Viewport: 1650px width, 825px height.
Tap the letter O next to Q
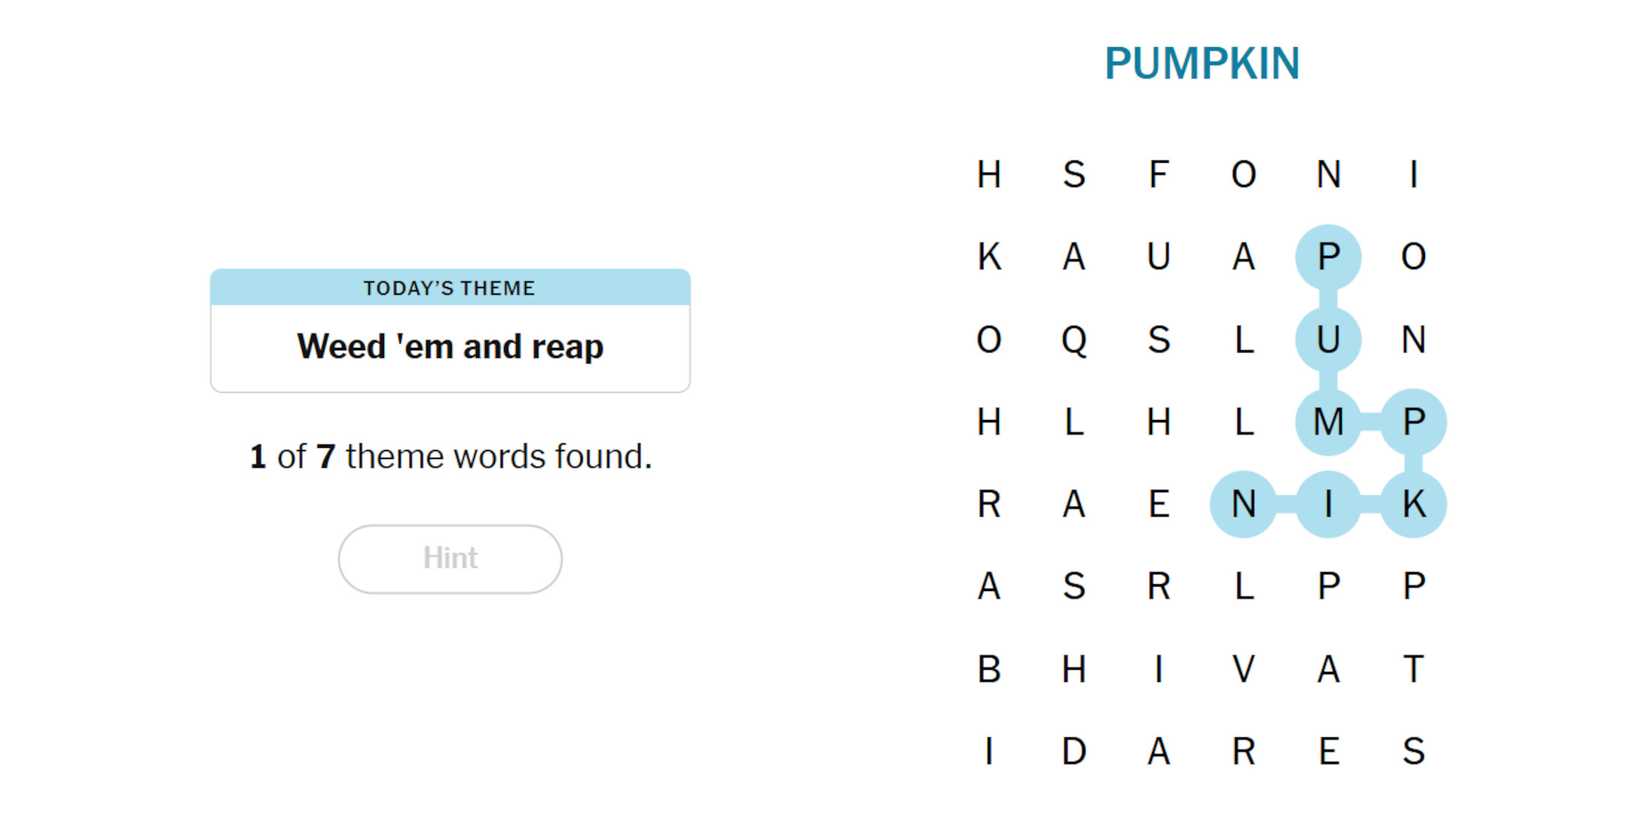989,340
